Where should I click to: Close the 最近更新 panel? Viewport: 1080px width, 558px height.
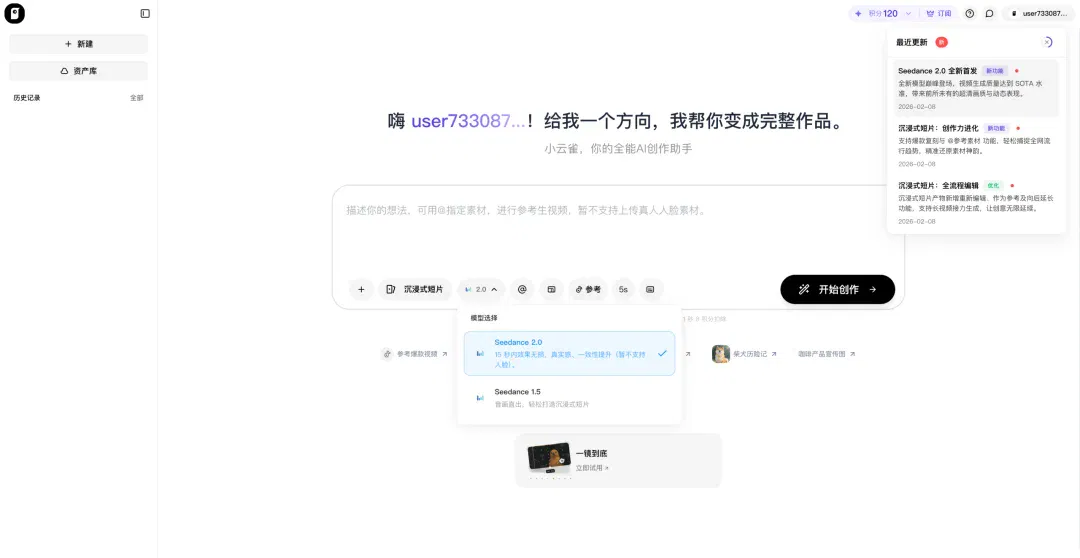point(1048,42)
